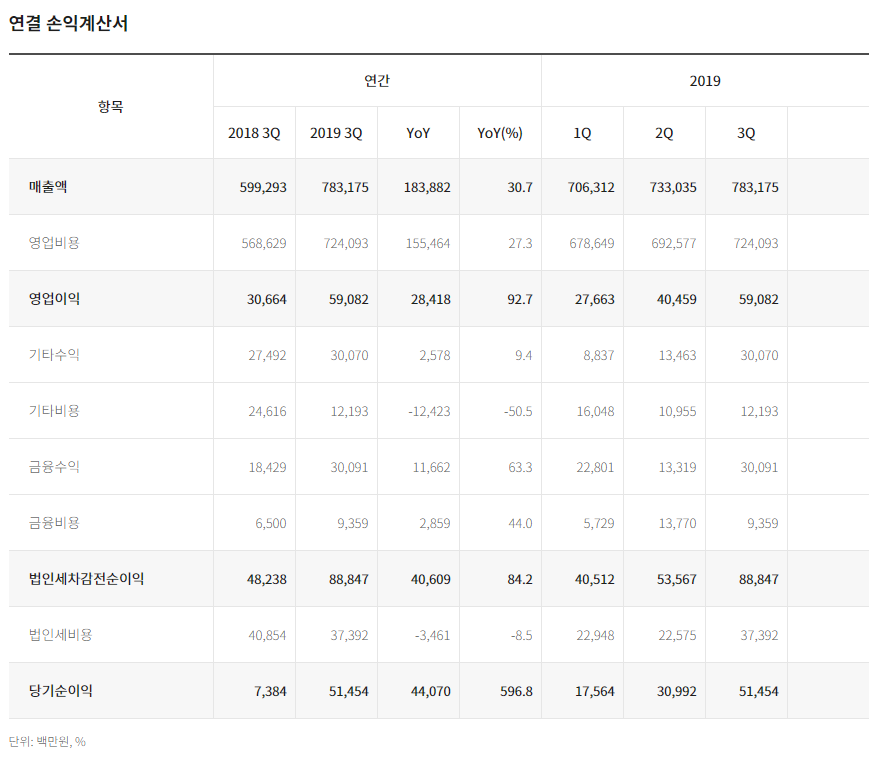Select 금융비용 YoY(%) value 44.0
The width and height of the screenshot is (887, 763).
pyautogui.click(x=520, y=523)
